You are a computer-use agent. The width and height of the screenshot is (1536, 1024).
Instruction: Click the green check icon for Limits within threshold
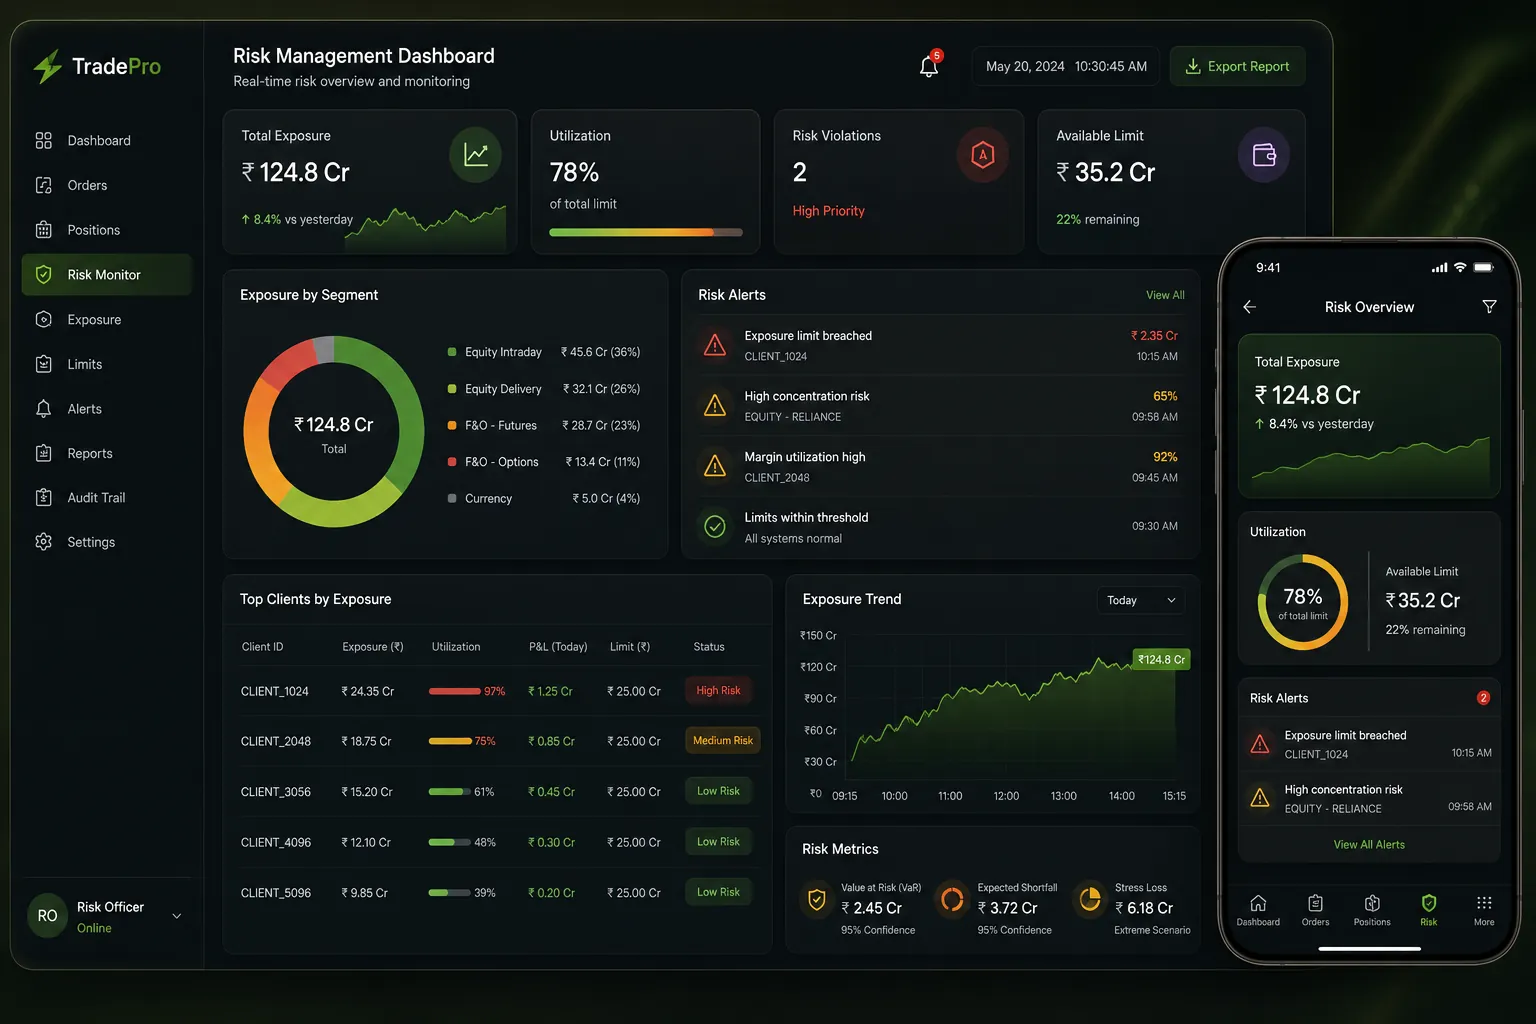click(x=715, y=526)
